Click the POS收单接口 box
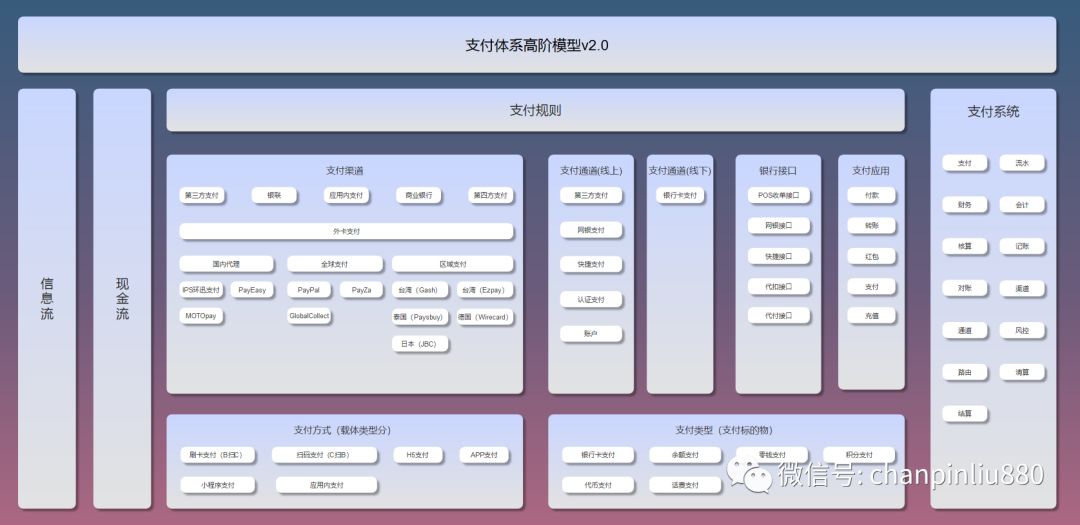The image size is (1080, 525). click(778, 195)
